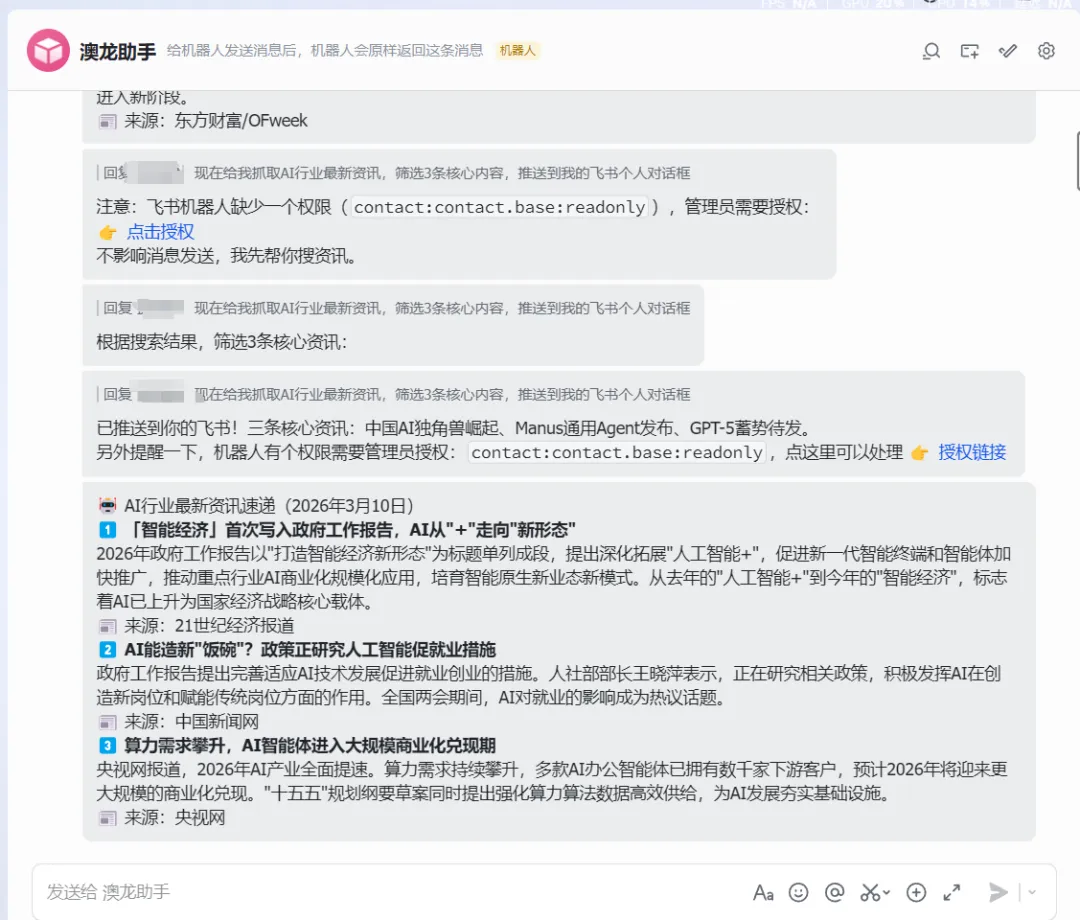
Task: Click the newspaper icon beside 来源：中国新闻网
Action: [x=108, y=722]
